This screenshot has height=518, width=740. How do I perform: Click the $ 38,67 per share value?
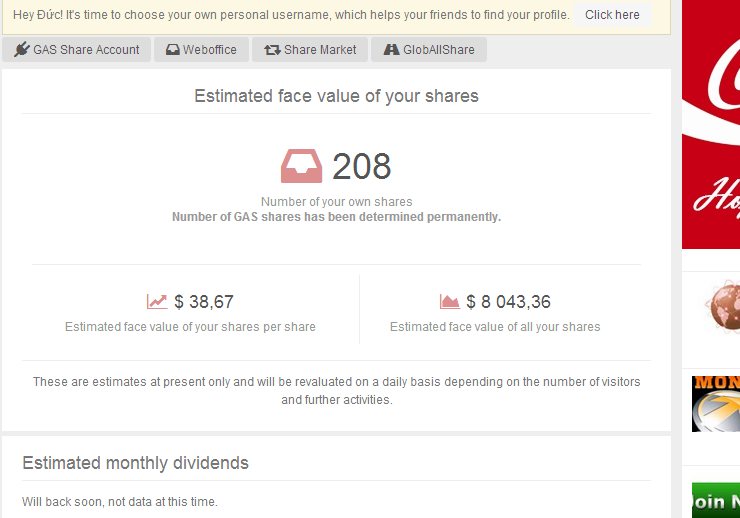204,302
